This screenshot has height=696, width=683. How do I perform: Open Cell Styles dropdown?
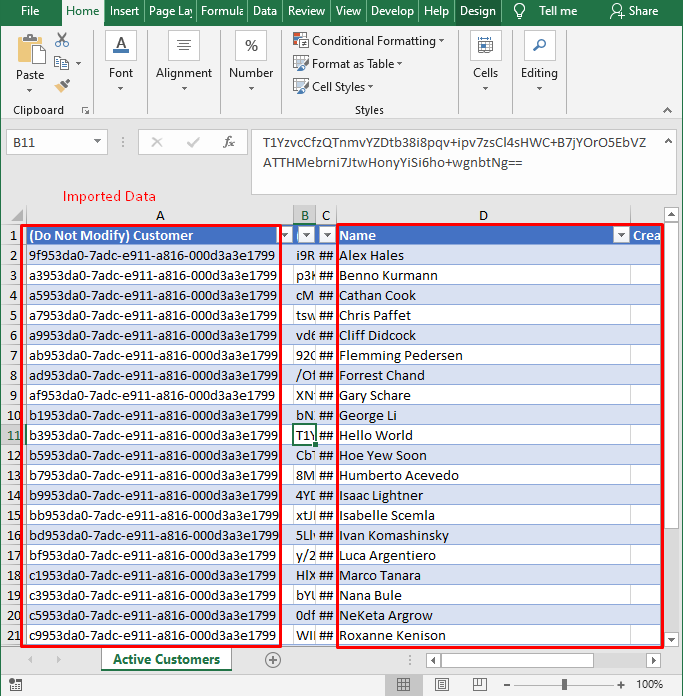[x=333, y=87]
